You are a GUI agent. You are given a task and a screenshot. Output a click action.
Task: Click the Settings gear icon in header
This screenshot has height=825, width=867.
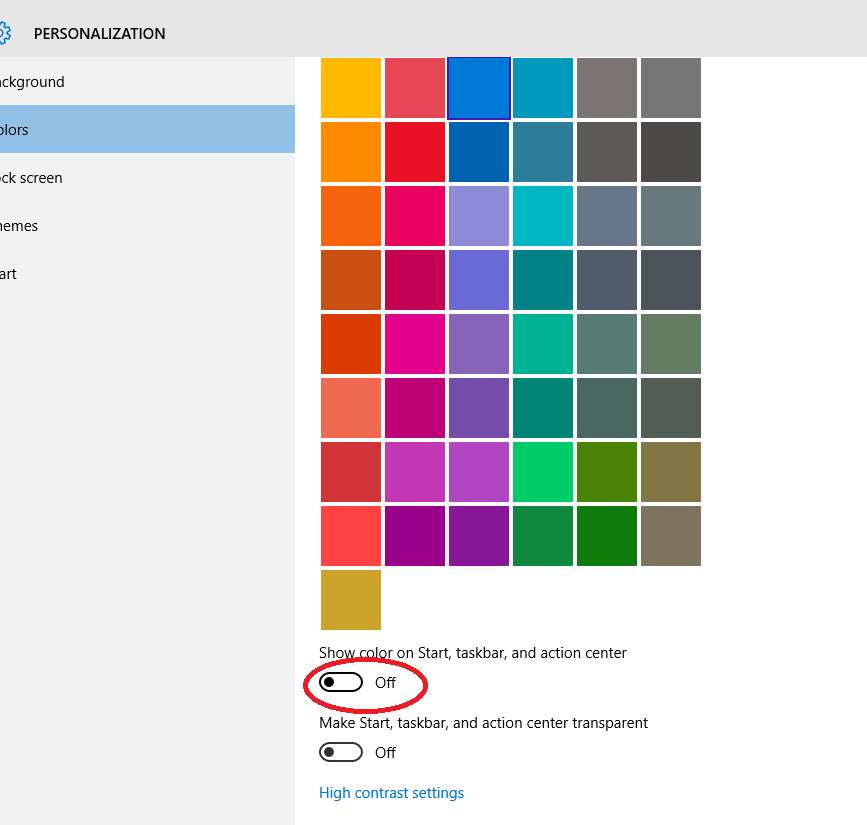pos(4,33)
